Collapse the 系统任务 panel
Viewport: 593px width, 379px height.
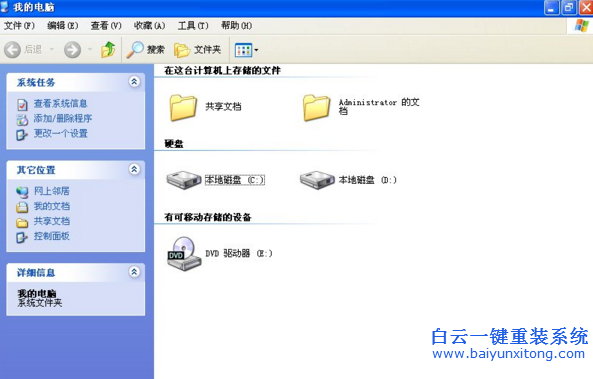134,82
